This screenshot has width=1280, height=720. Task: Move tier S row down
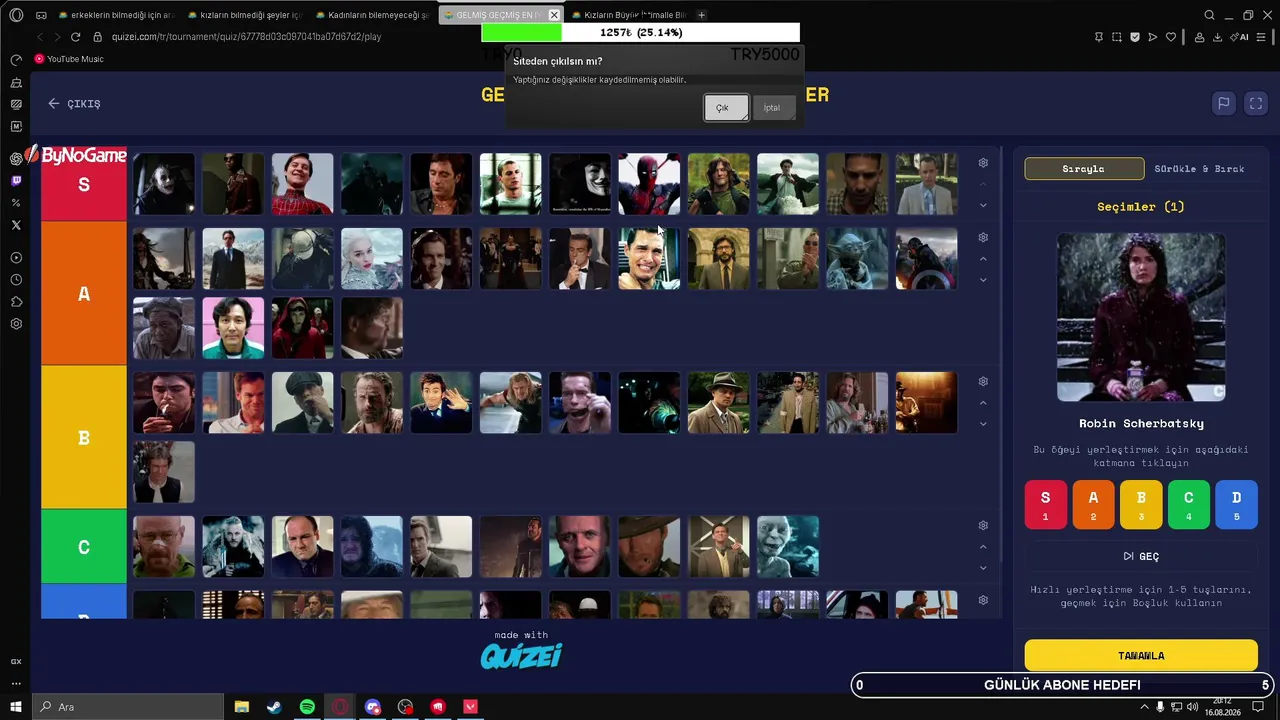983,205
